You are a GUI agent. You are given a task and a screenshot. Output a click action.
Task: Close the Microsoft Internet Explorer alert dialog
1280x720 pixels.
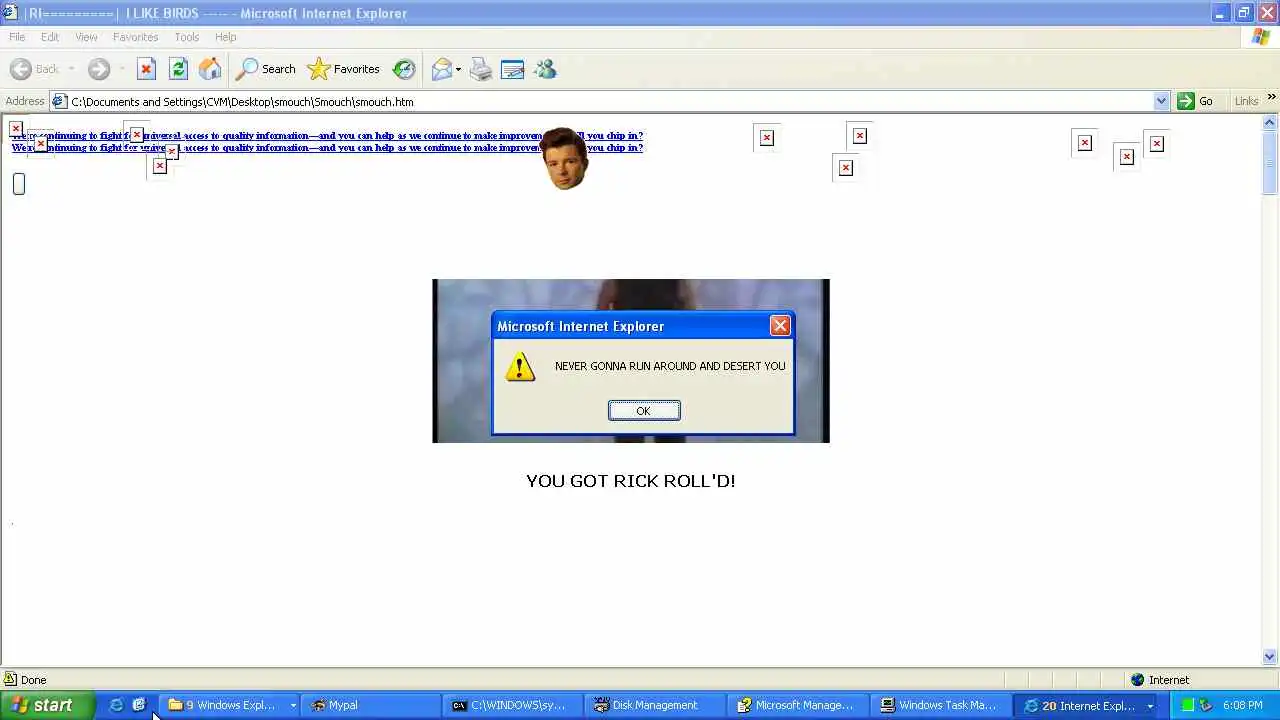(x=780, y=326)
